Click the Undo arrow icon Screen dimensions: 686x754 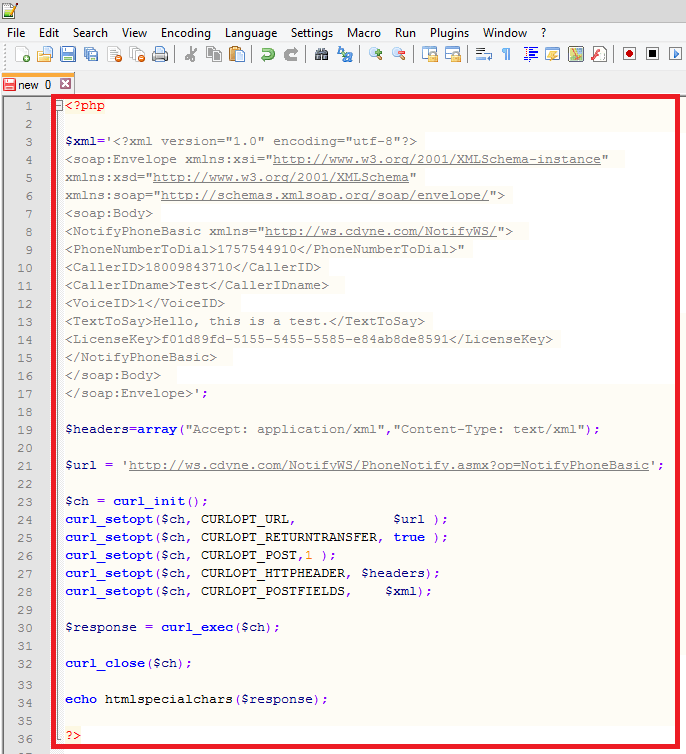point(268,54)
